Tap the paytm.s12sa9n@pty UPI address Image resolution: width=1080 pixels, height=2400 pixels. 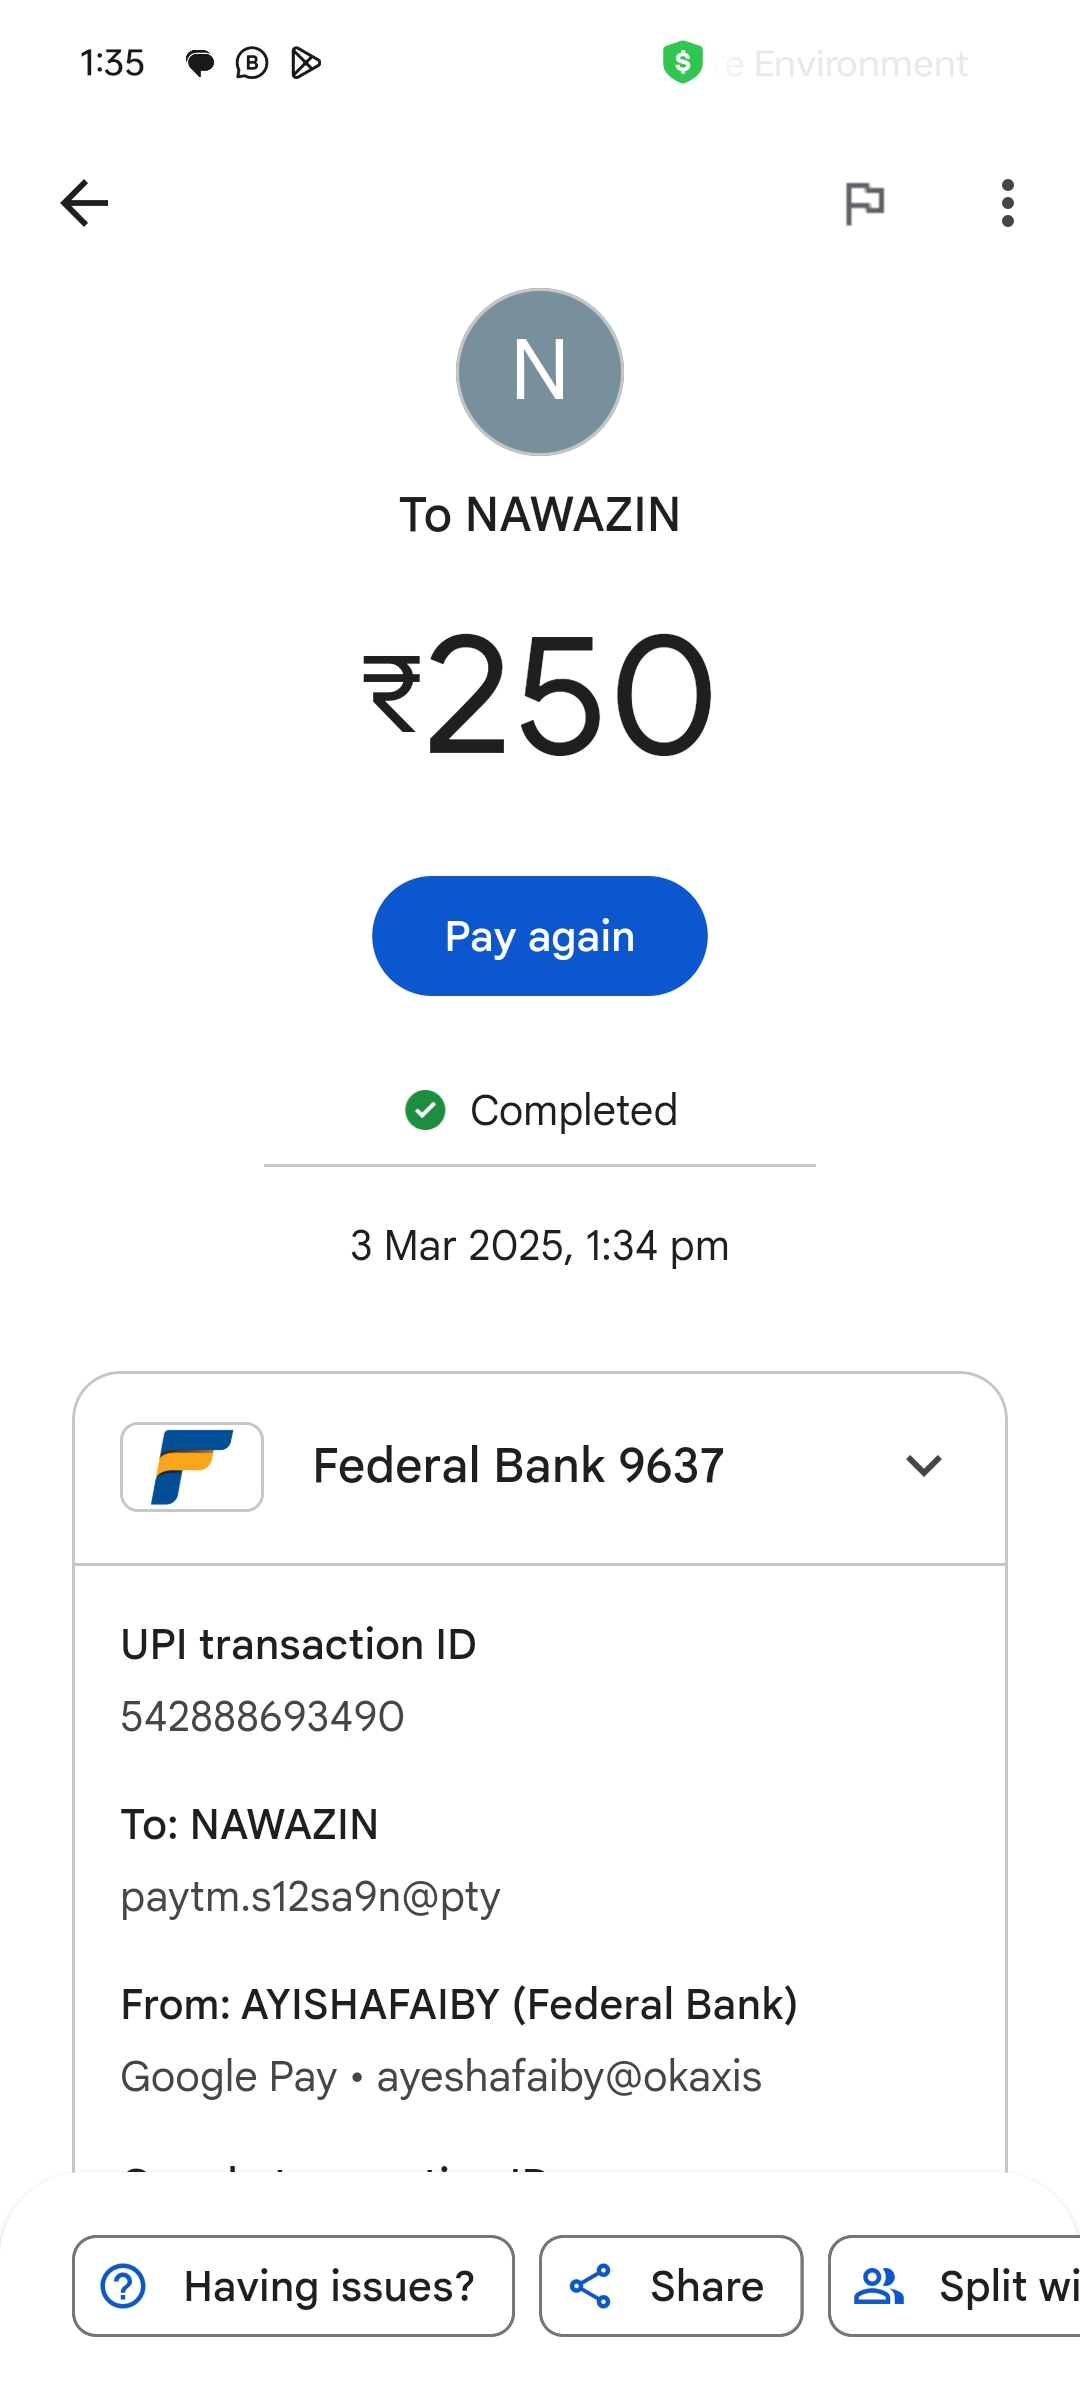click(x=310, y=1896)
